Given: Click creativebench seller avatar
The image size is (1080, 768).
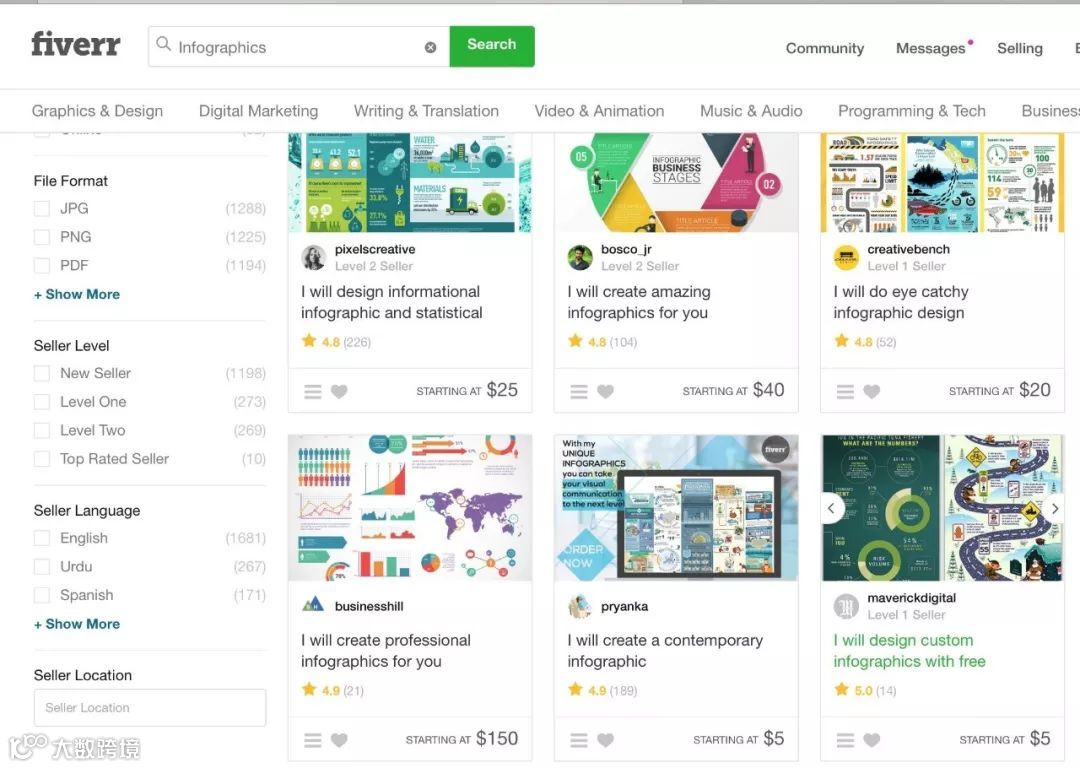Looking at the screenshot, I should (846, 258).
